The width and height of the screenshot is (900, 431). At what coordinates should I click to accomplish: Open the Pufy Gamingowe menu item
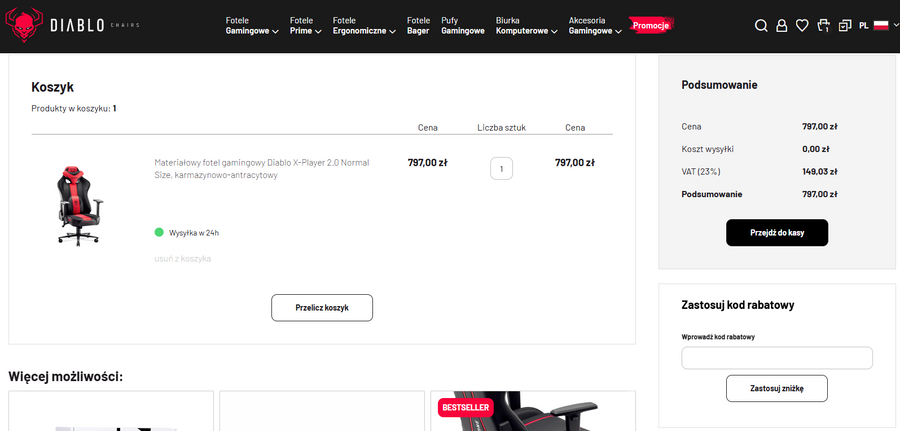[463, 25]
